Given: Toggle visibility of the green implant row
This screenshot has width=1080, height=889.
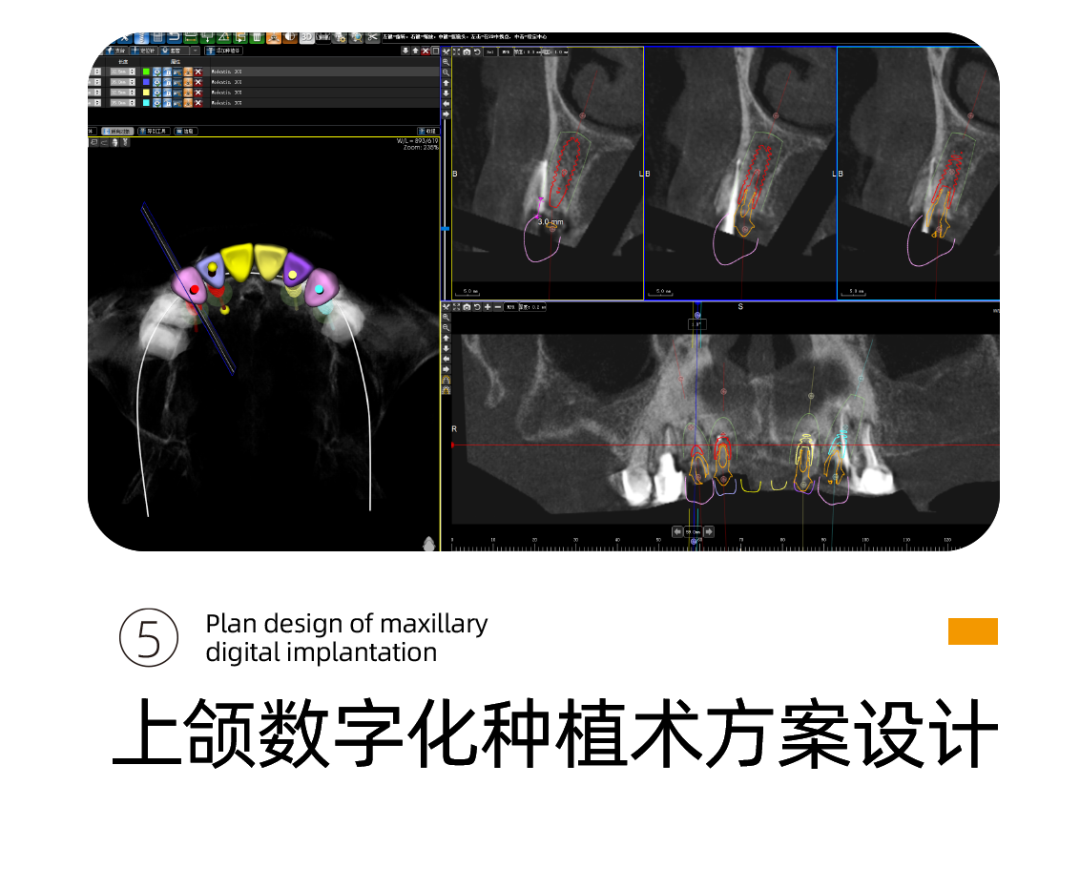Looking at the screenshot, I should click(x=157, y=72).
